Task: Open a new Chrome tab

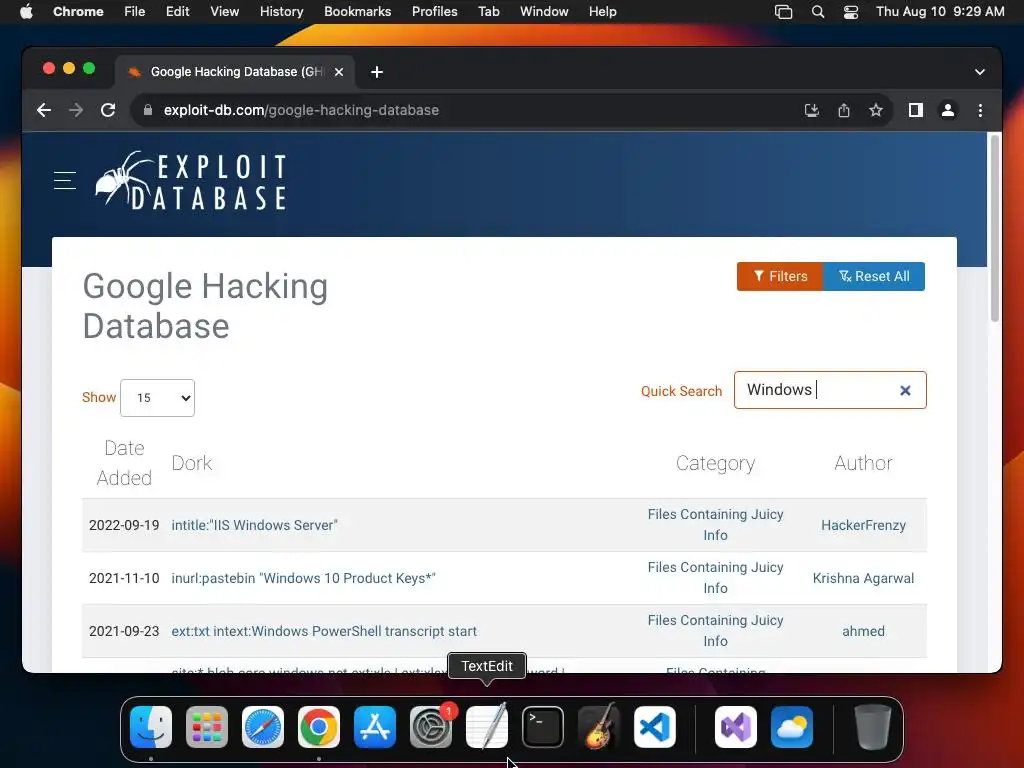Action: pyautogui.click(x=377, y=72)
